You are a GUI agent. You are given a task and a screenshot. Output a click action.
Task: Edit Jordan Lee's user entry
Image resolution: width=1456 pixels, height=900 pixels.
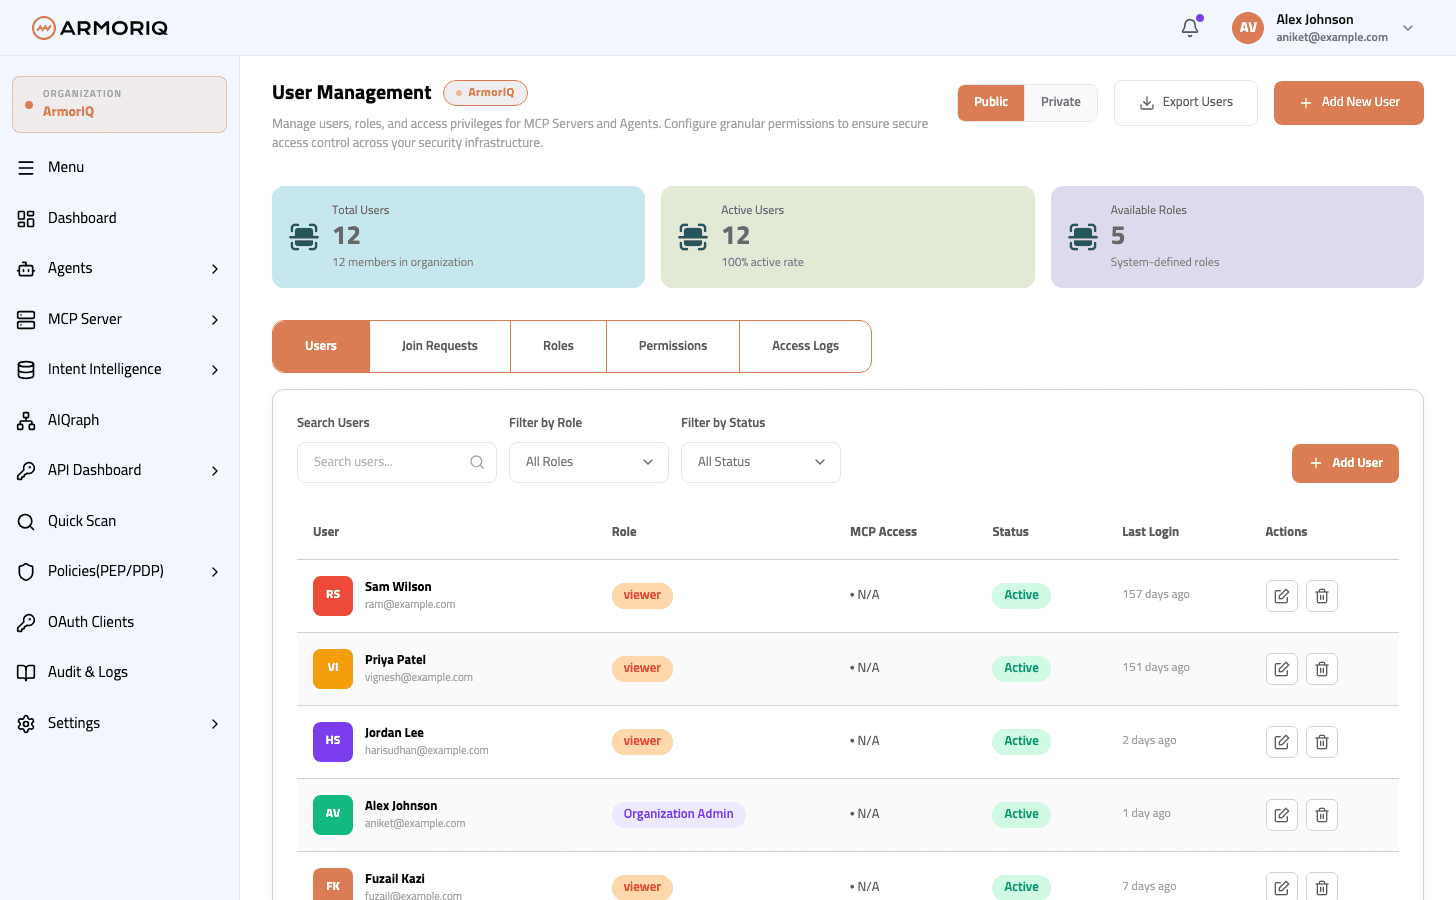[x=1282, y=742]
